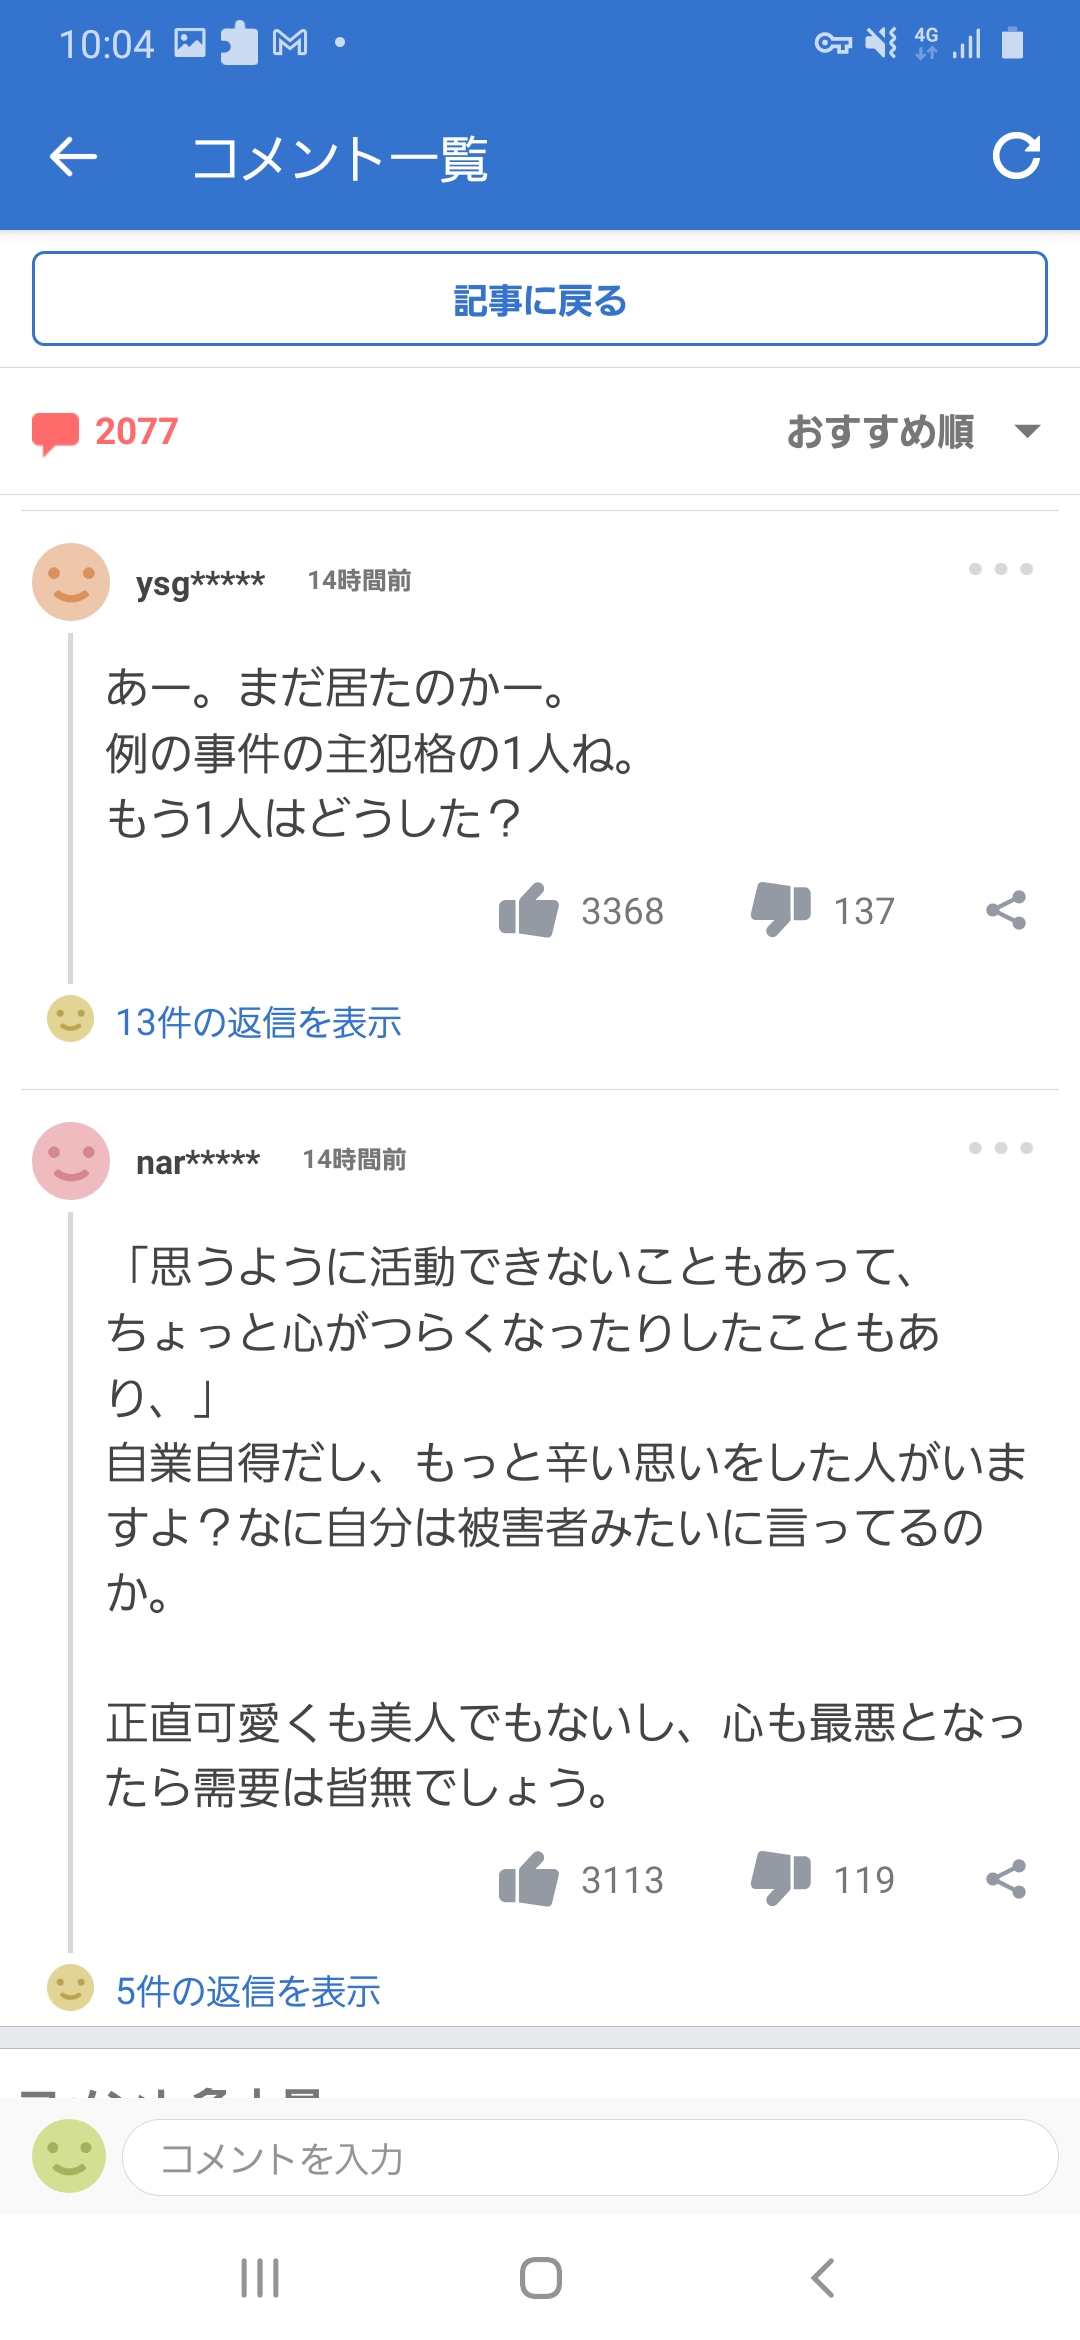The height and width of the screenshot is (2340, 1080).
Task: Thumbs down the nar***** comment
Action: click(x=781, y=1879)
